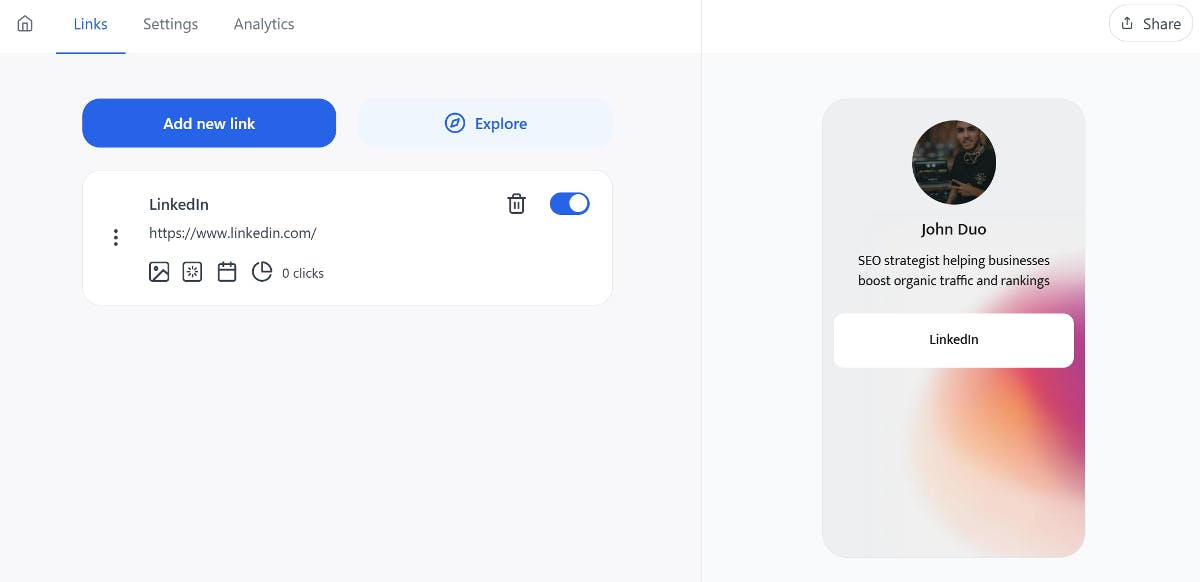Viewport: 1200px width, 582px height.
Task: Click the profile avatar in preview
Action: coord(954,162)
